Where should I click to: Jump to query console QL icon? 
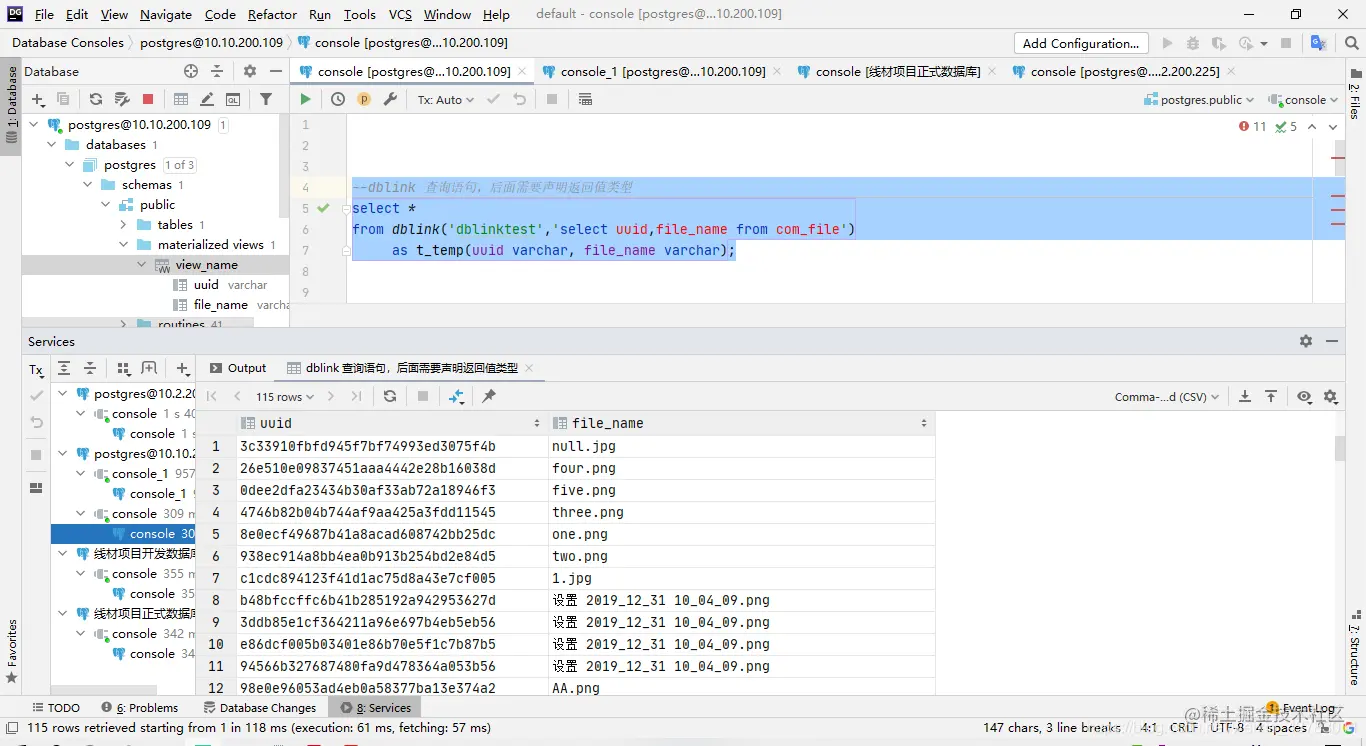pos(233,99)
